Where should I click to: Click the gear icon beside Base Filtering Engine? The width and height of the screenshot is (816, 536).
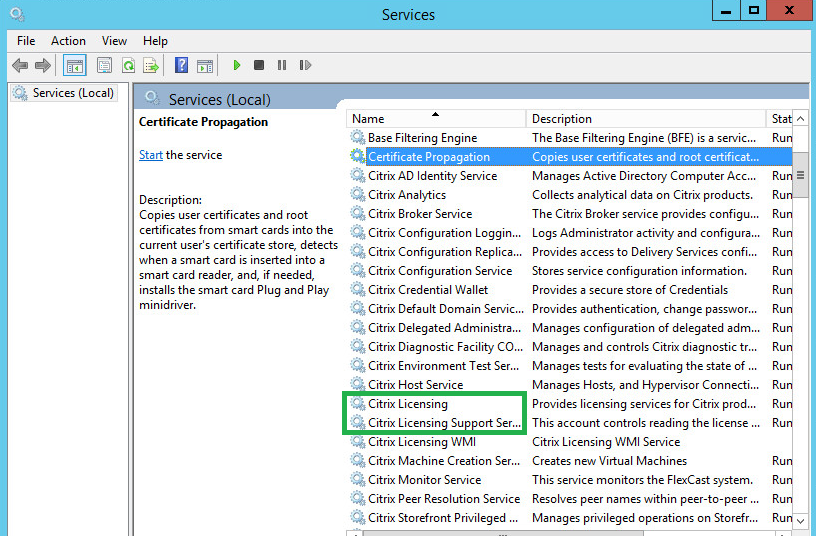pos(358,137)
